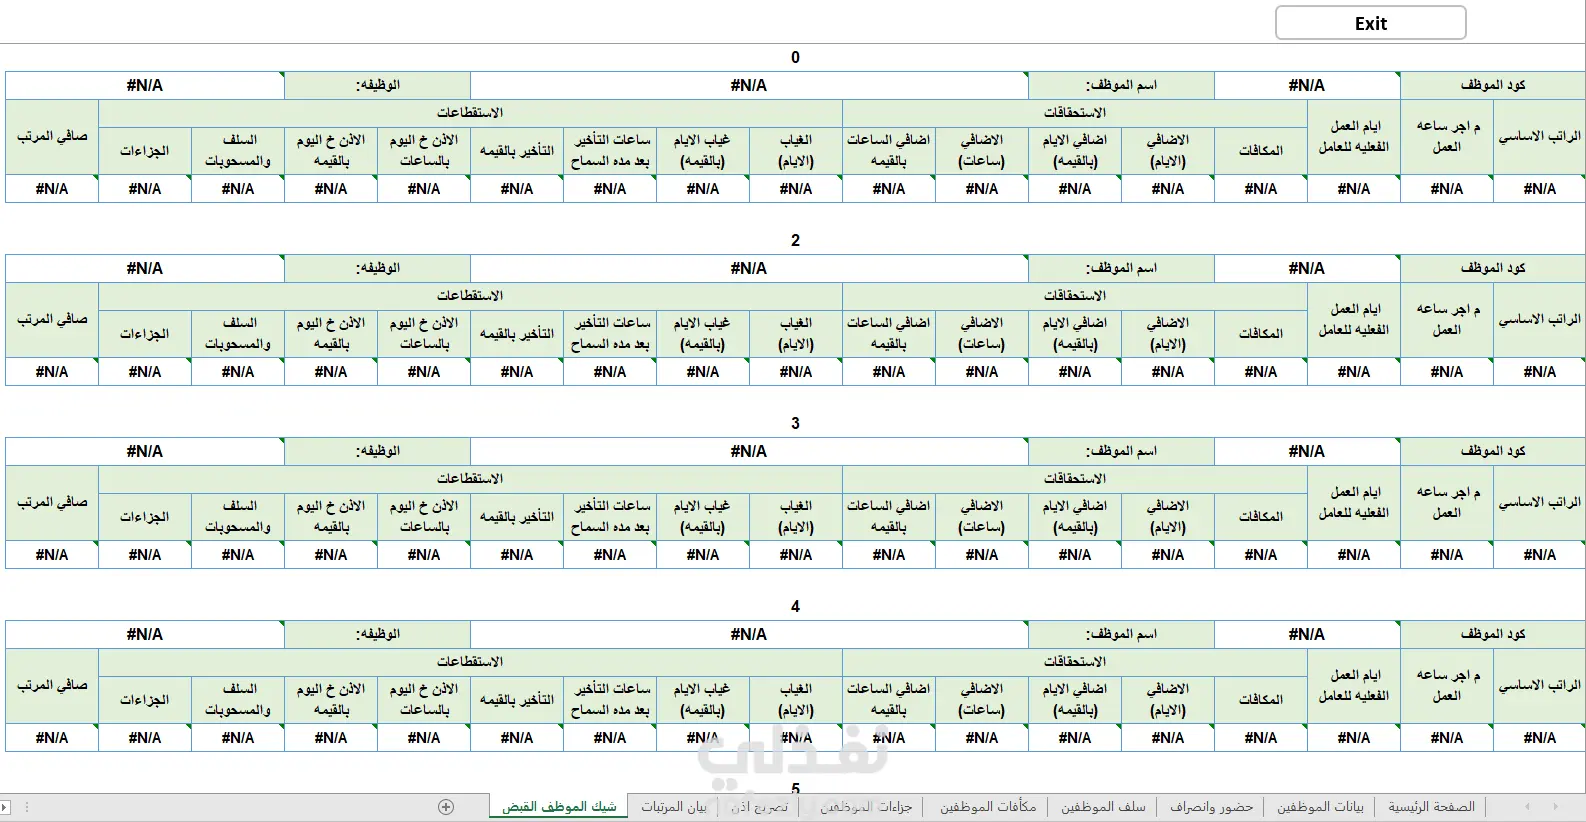Select the employee code #N/A value in slip 0
The width and height of the screenshot is (1586, 822).
(1307, 85)
